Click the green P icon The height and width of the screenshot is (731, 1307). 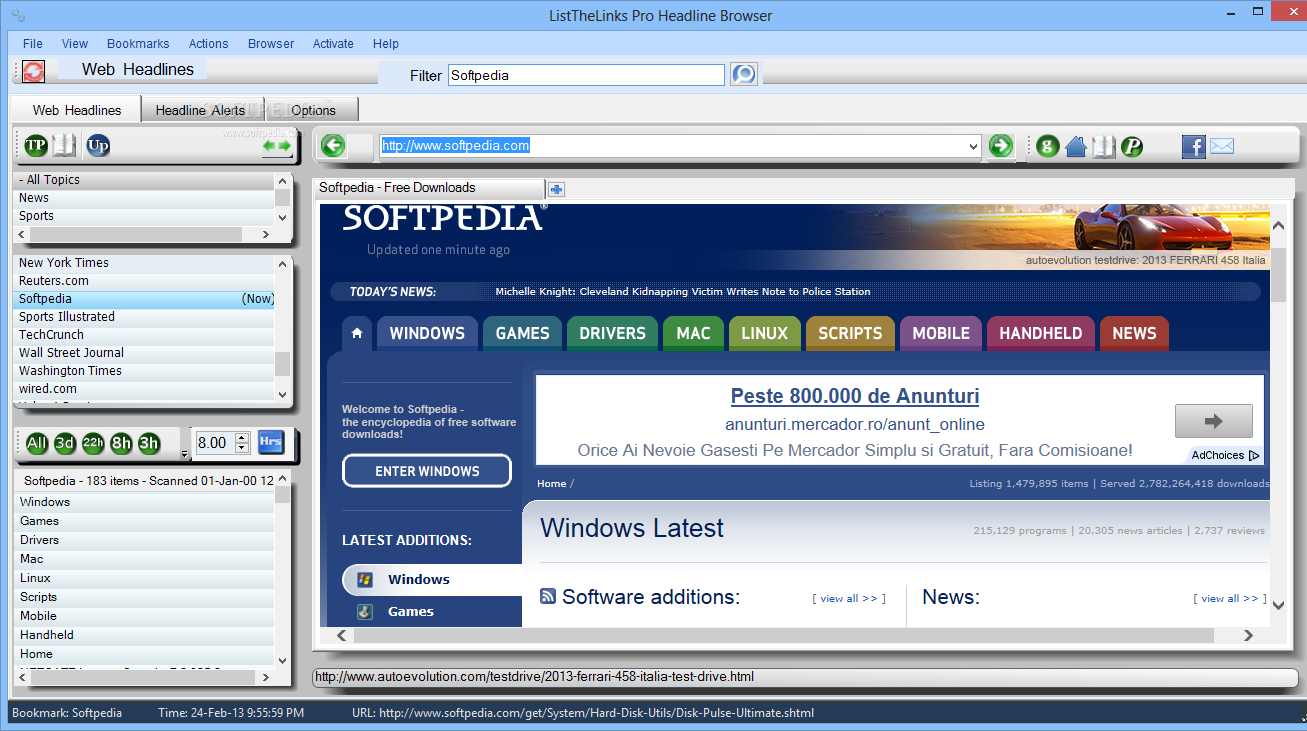pos(1132,146)
